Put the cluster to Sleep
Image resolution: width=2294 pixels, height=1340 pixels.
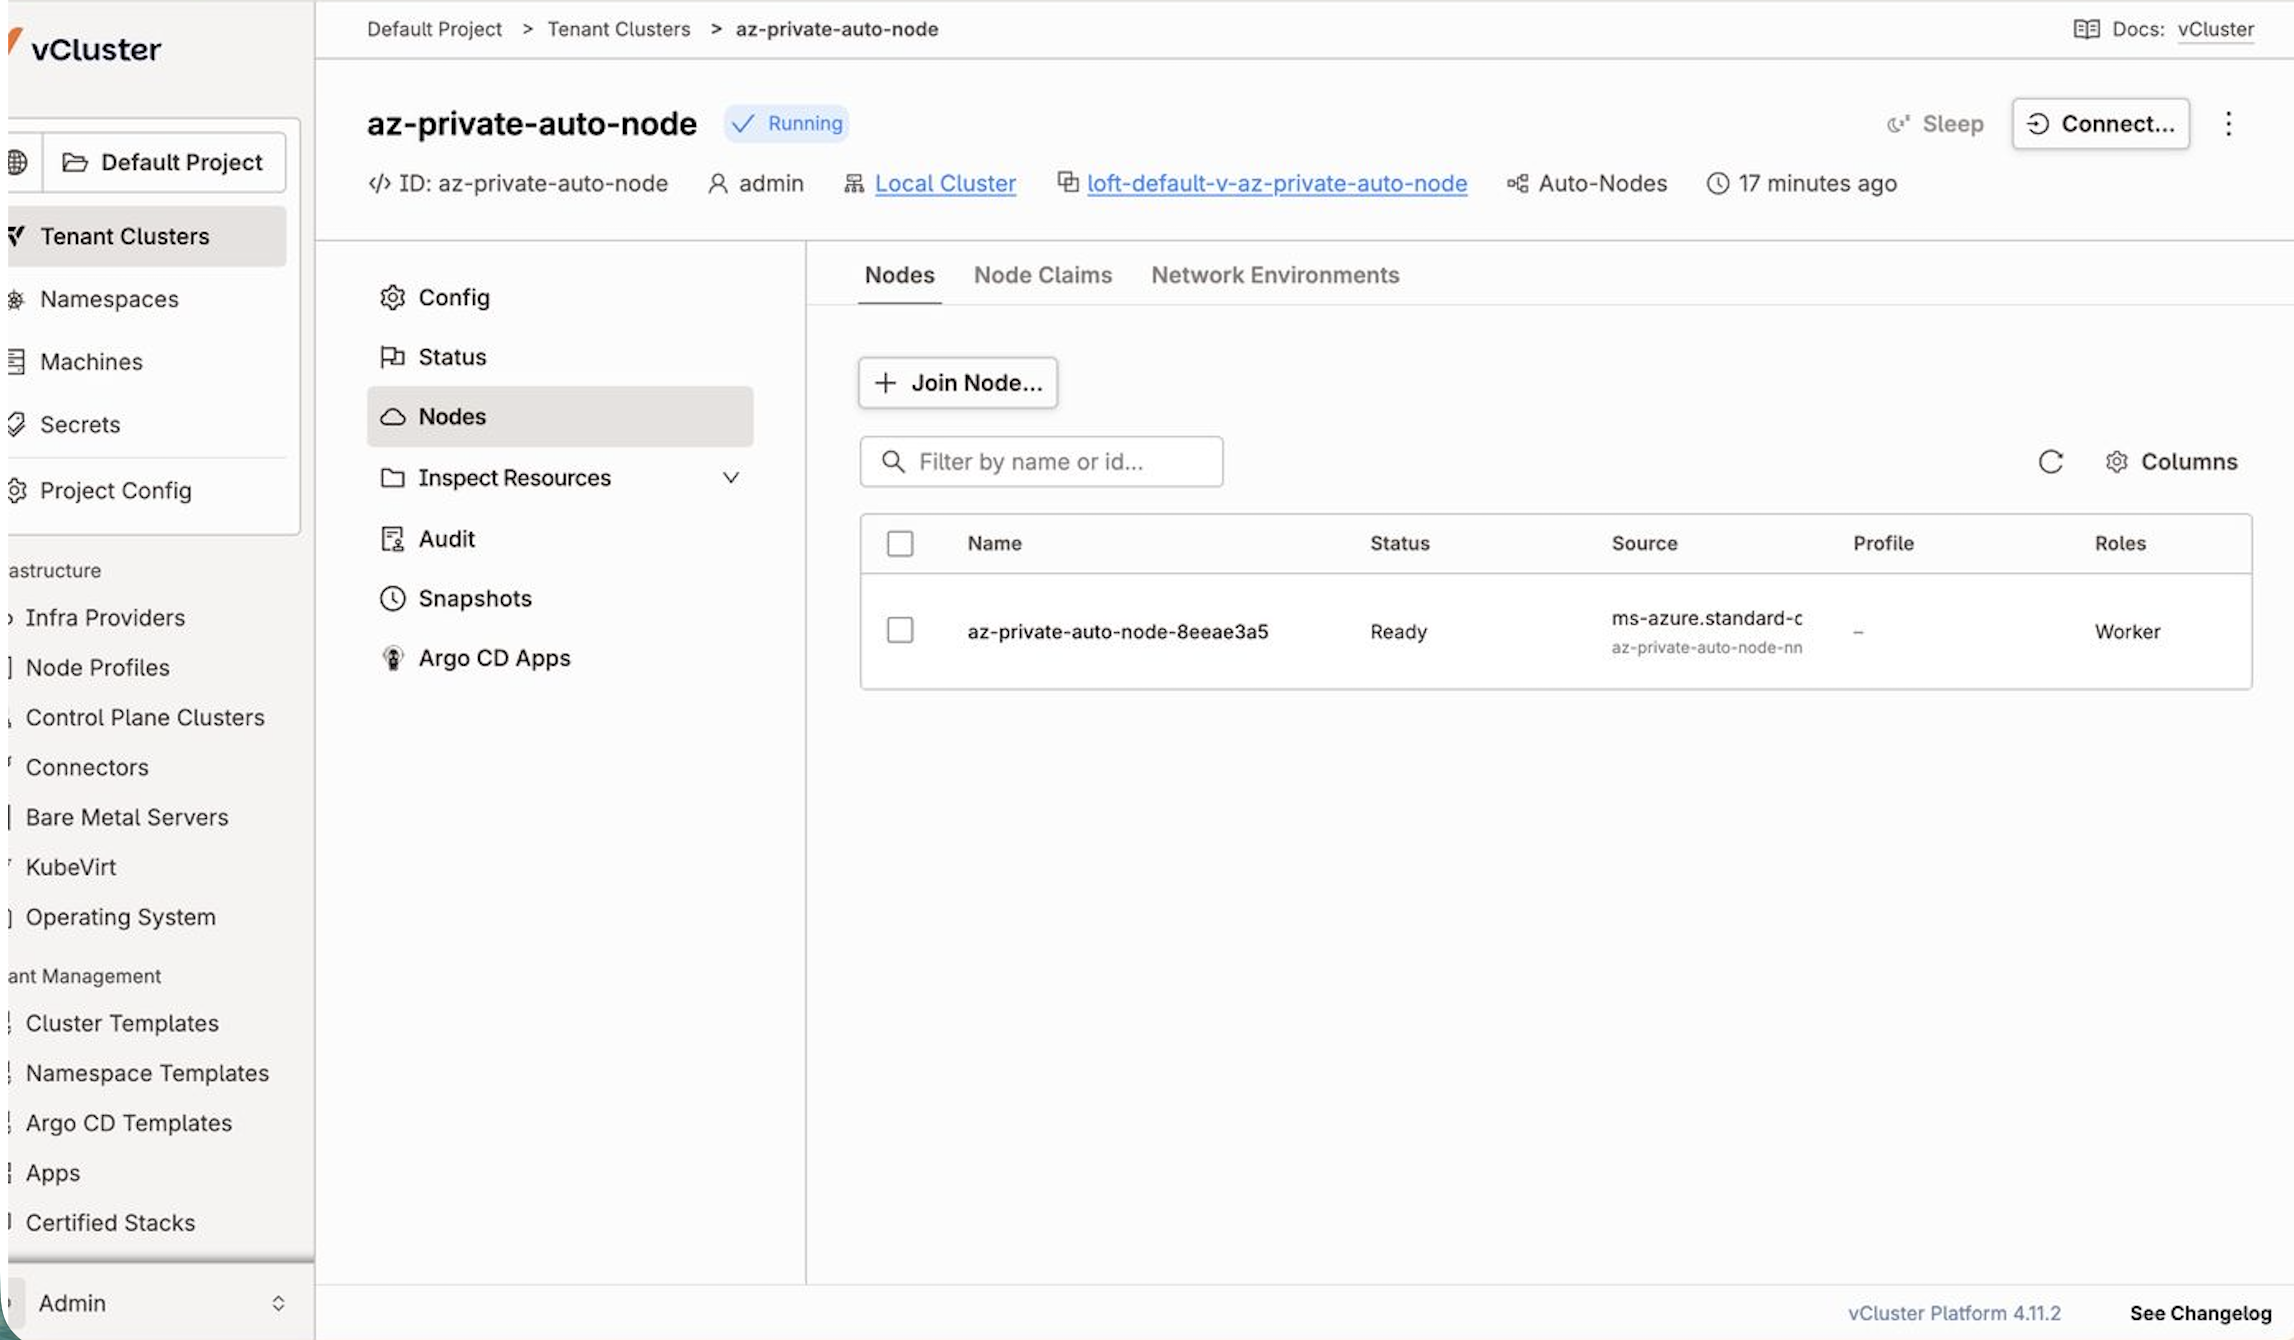1934,124
